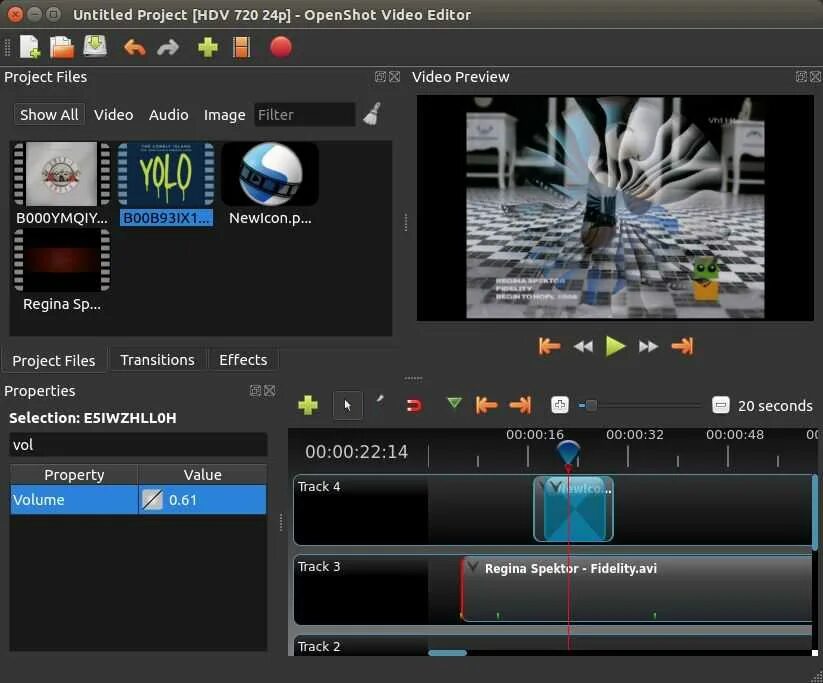823x683 pixels.
Task: Collapse the Video Preview panel header arrow
Action: pos(800,76)
